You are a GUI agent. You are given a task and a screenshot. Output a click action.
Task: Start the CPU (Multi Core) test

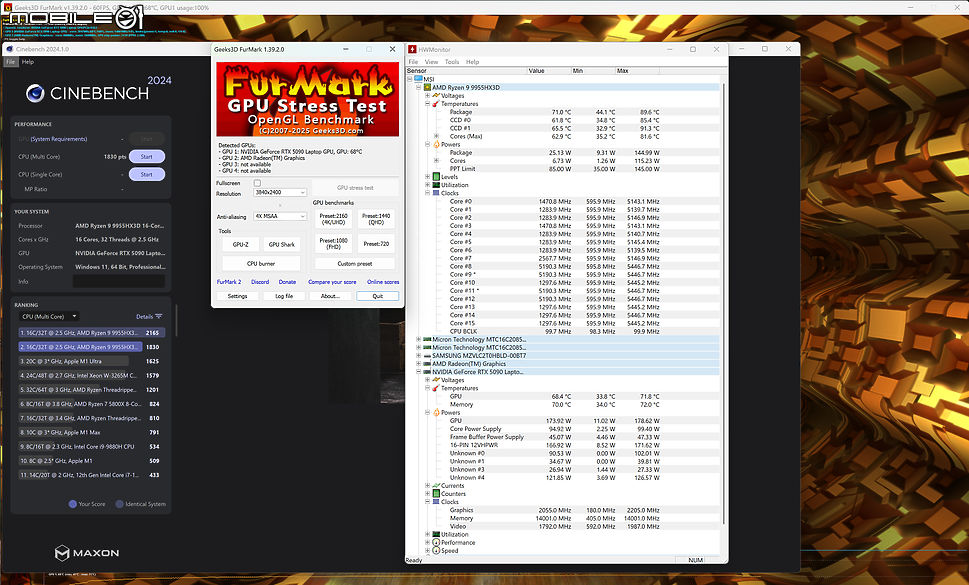146,156
